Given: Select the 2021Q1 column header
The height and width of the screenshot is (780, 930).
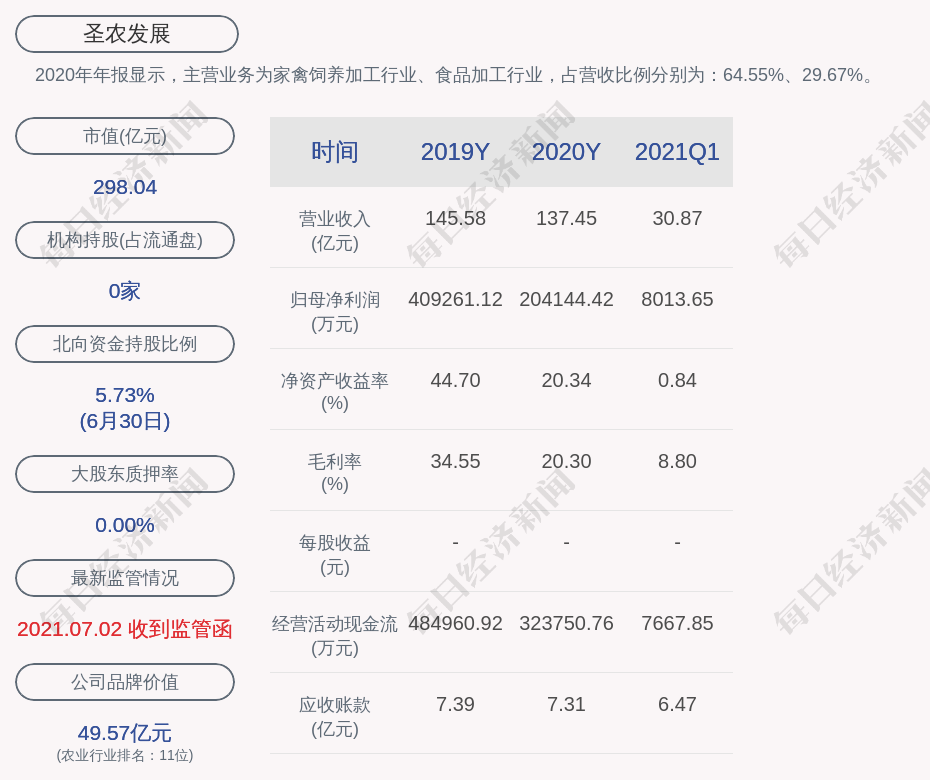Looking at the screenshot, I should click(677, 152).
